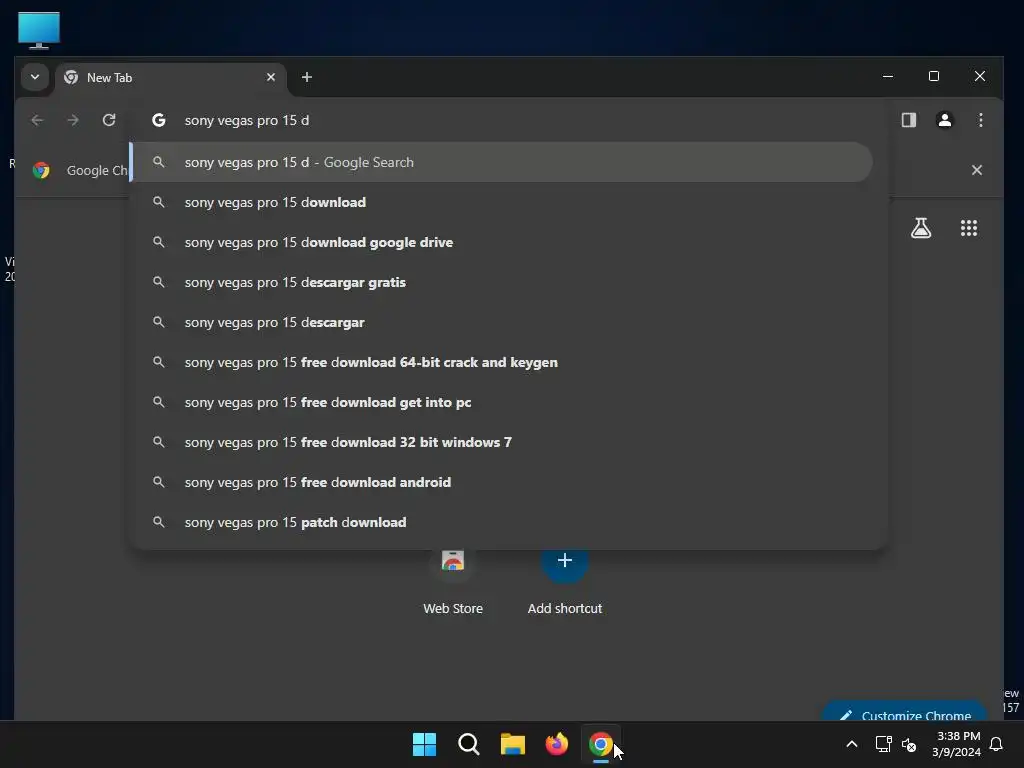Open the clock showing 3:38 PM
Image resolution: width=1024 pixels, height=768 pixels.
pos(957,744)
